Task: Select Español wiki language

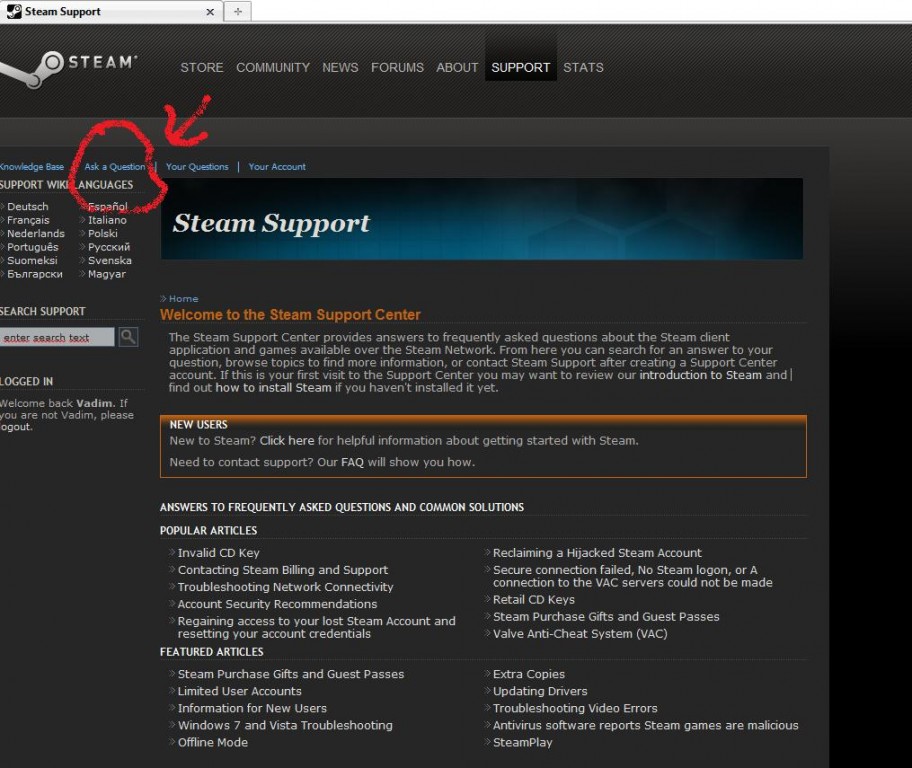Action: click(x=108, y=207)
